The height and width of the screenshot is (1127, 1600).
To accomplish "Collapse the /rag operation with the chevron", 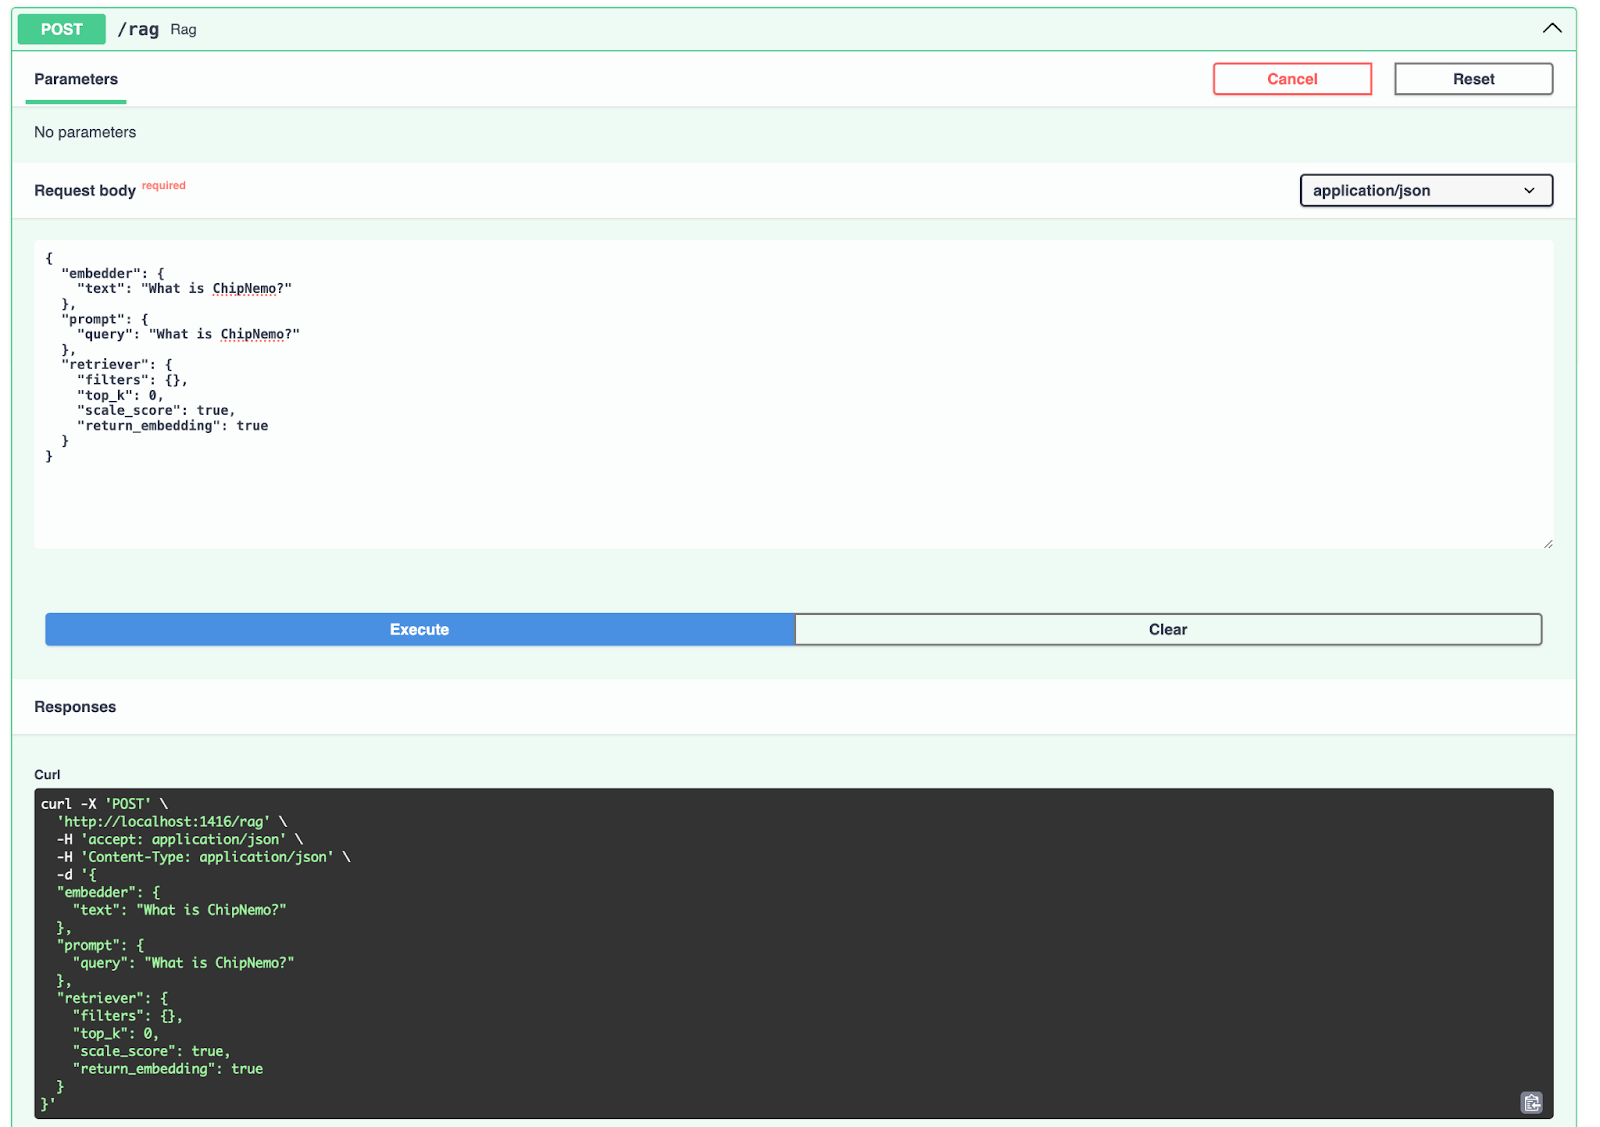I will 1551,29.
